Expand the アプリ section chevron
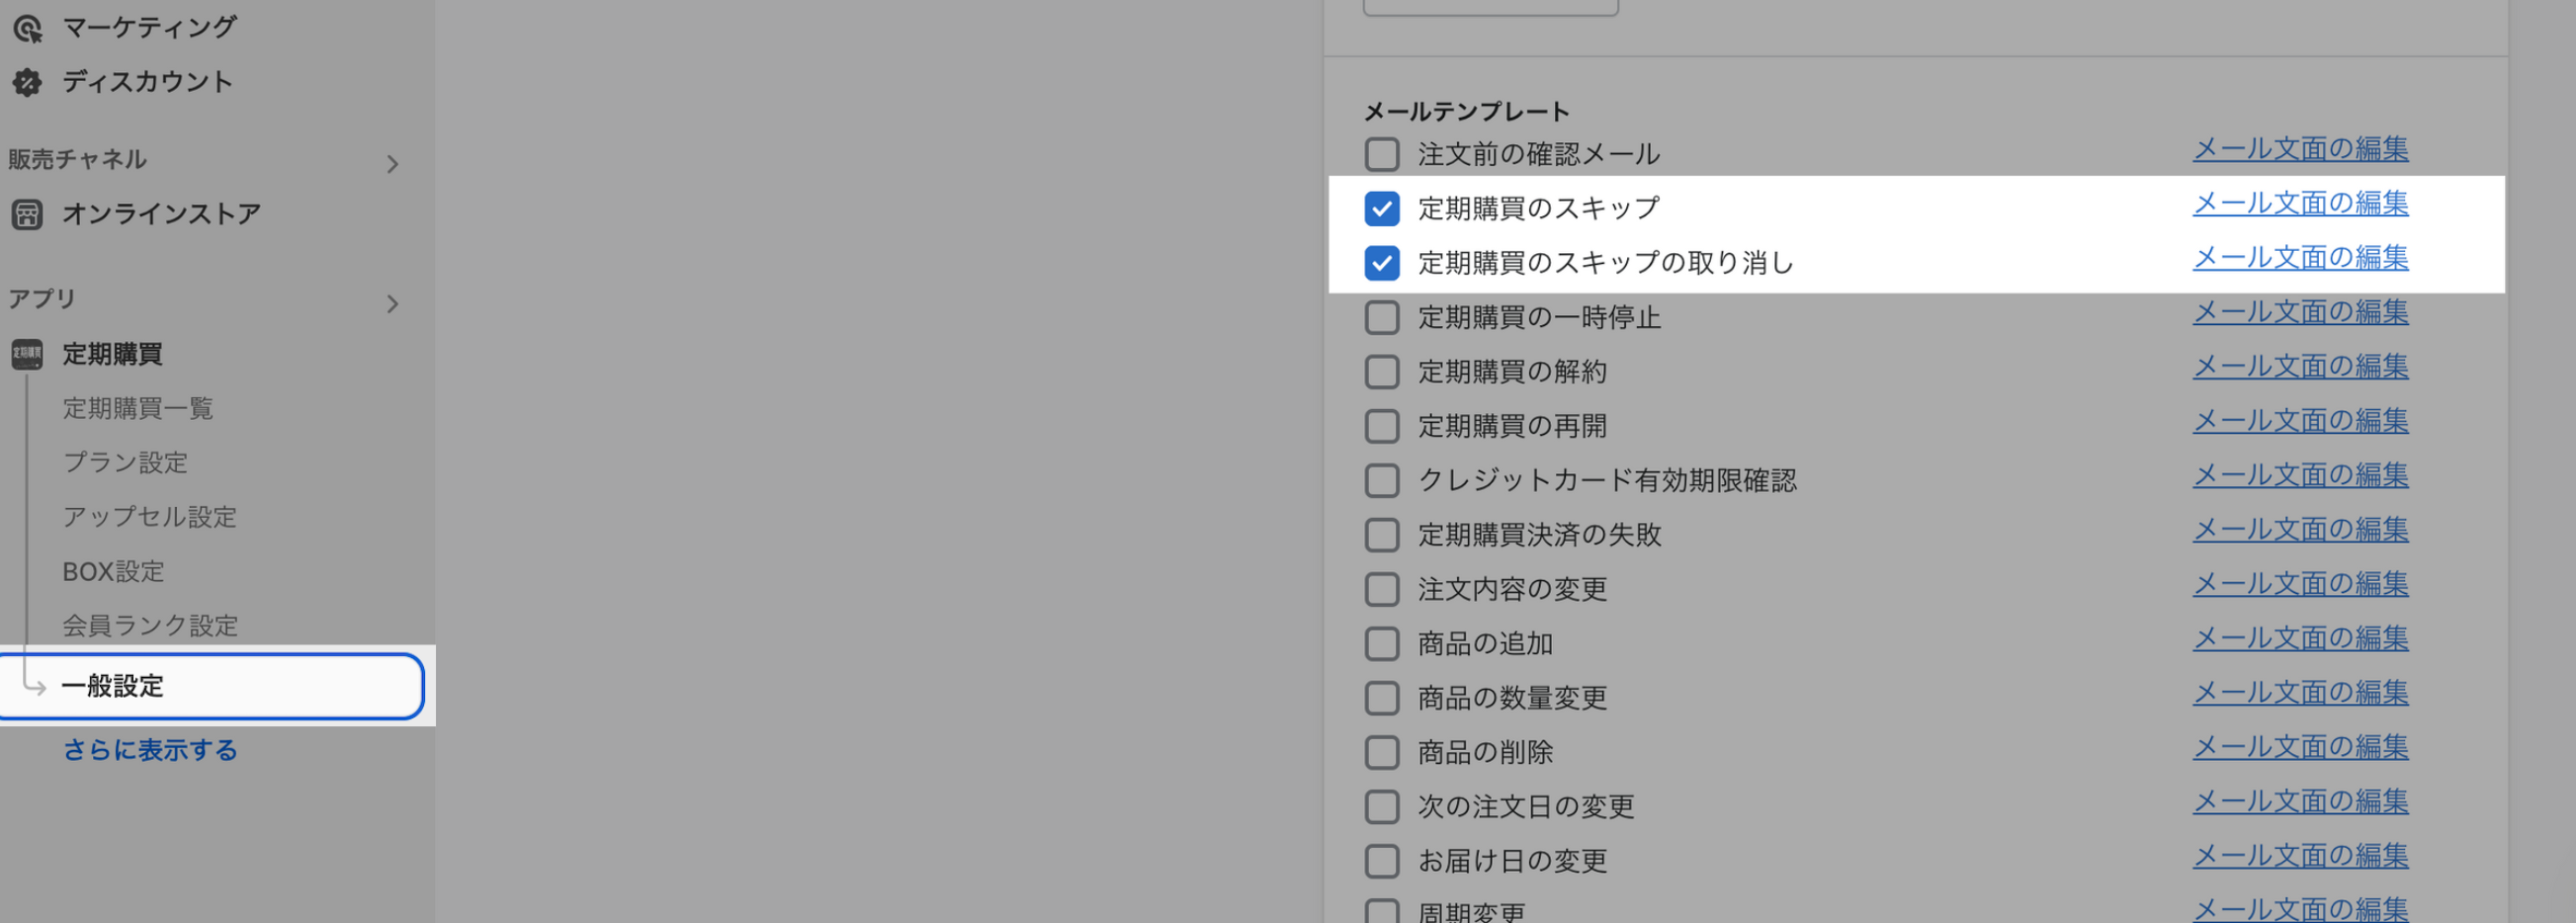This screenshot has height=923, width=2576. tap(392, 304)
